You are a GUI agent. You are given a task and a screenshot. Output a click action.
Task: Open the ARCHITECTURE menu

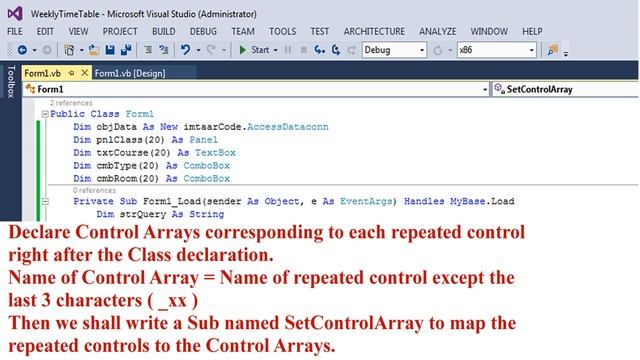pos(374,31)
